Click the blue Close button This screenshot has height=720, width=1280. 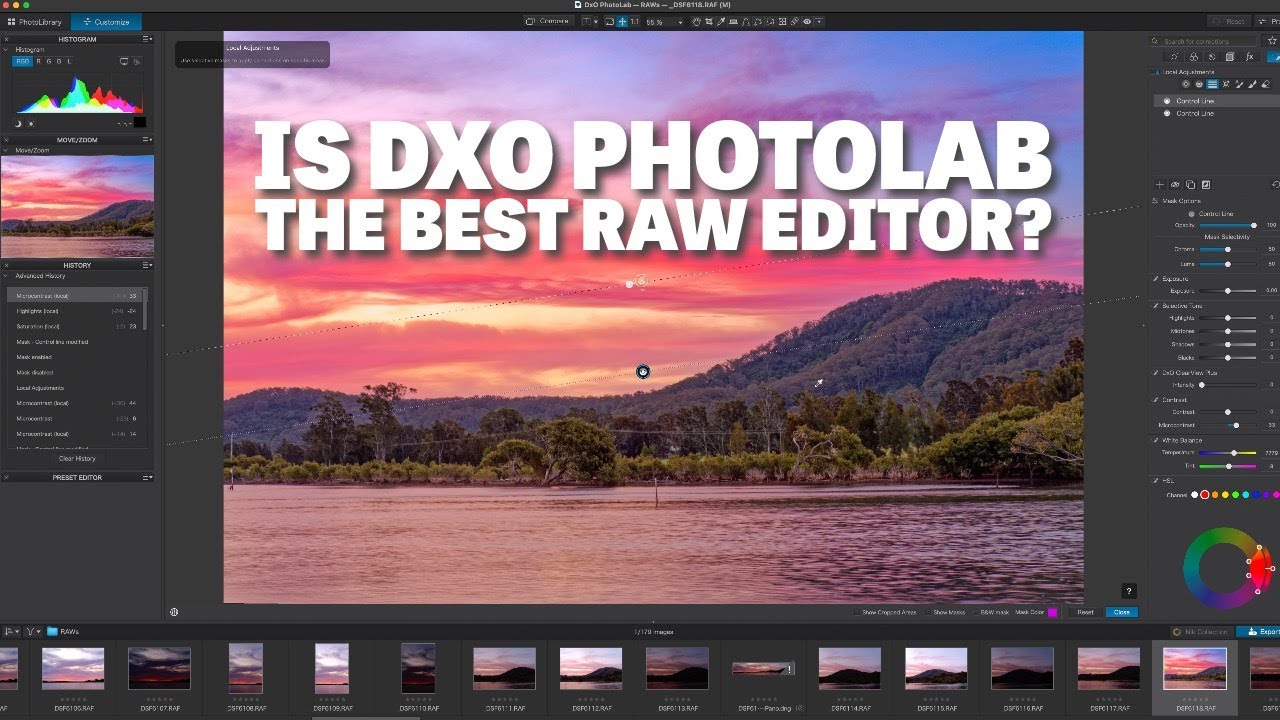click(1121, 612)
